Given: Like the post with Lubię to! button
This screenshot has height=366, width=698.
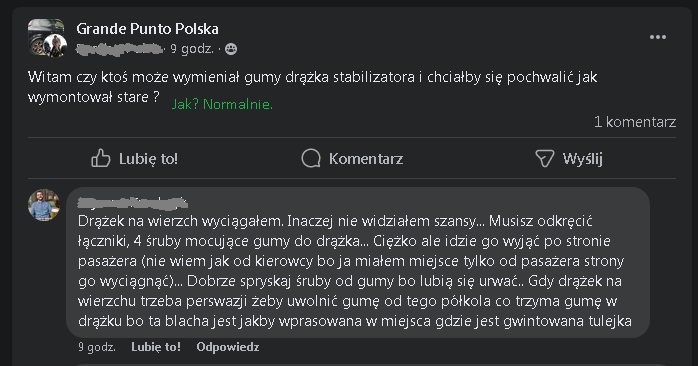Looking at the screenshot, I should tap(135, 159).
